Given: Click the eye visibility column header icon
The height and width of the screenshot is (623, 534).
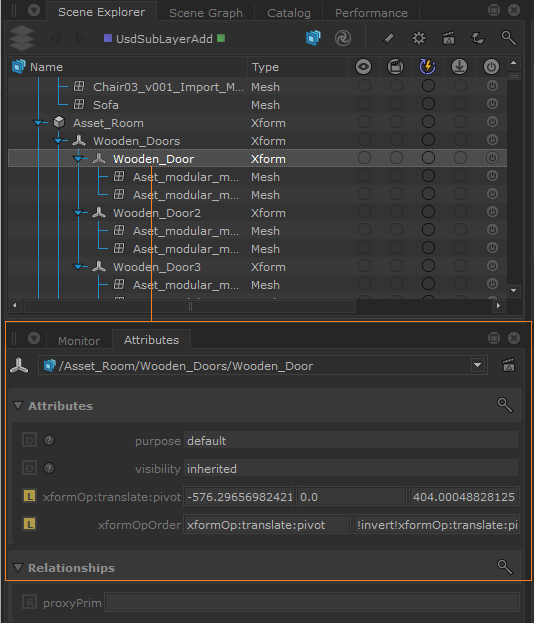Looking at the screenshot, I should coord(364,66).
